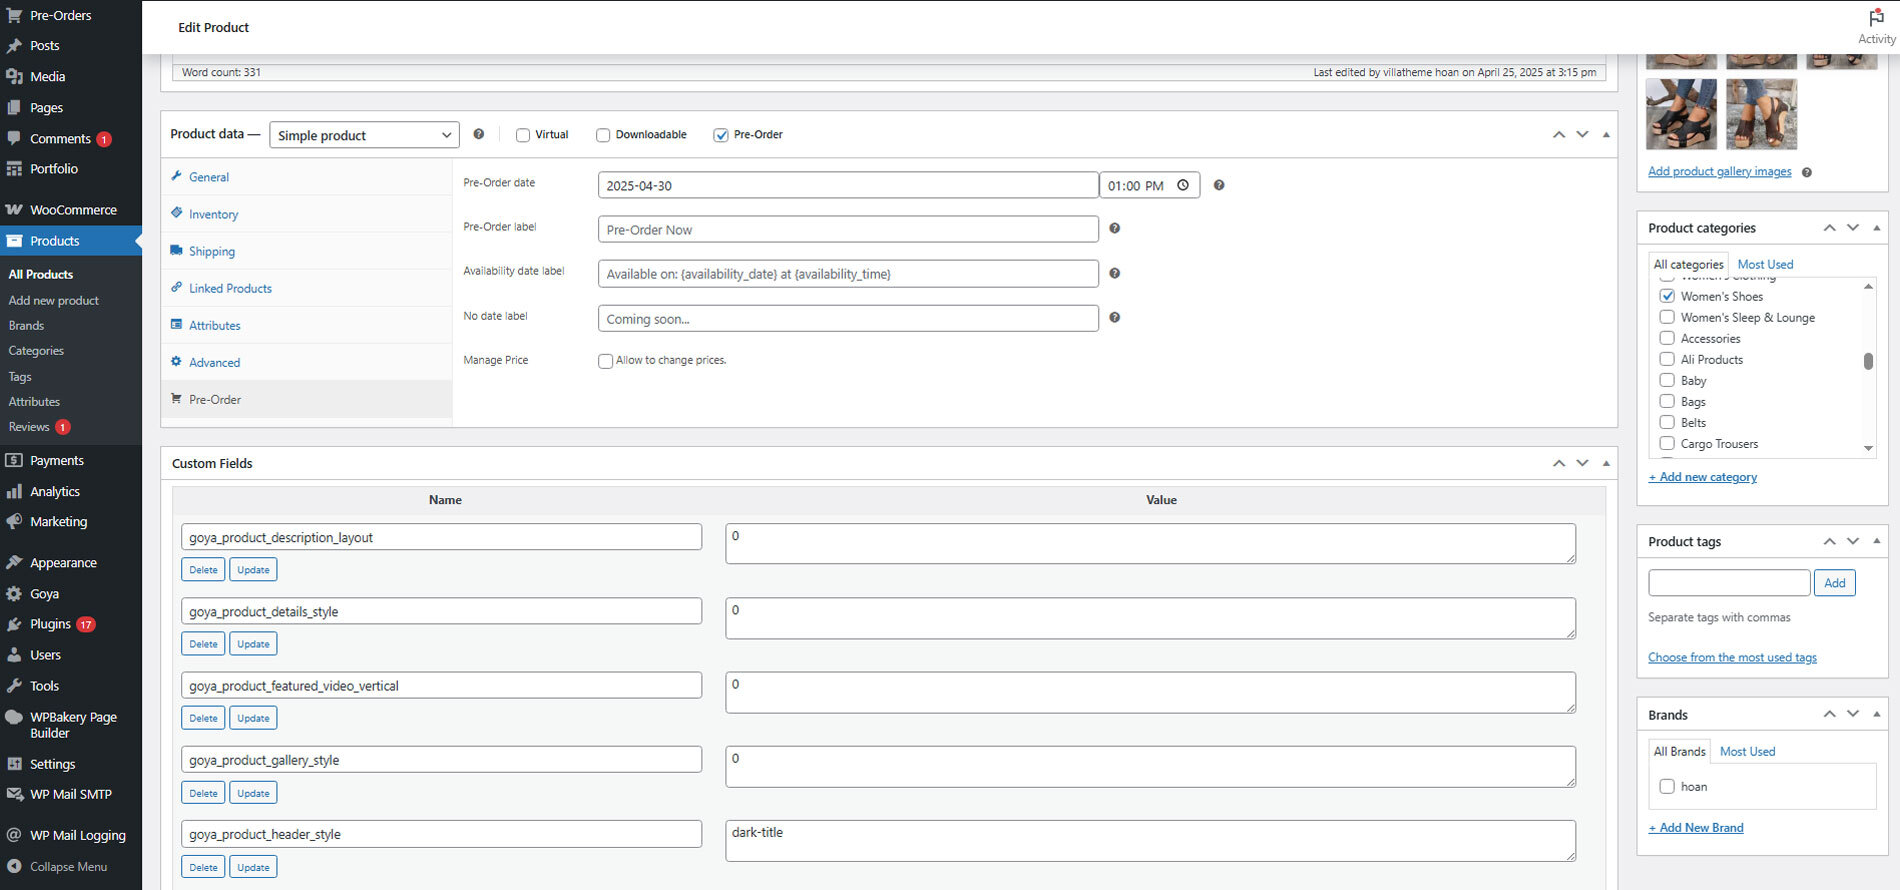Open WooCommerce from the sidebar
Viewport: 1900px width, 890px height.
click(71, 210)
